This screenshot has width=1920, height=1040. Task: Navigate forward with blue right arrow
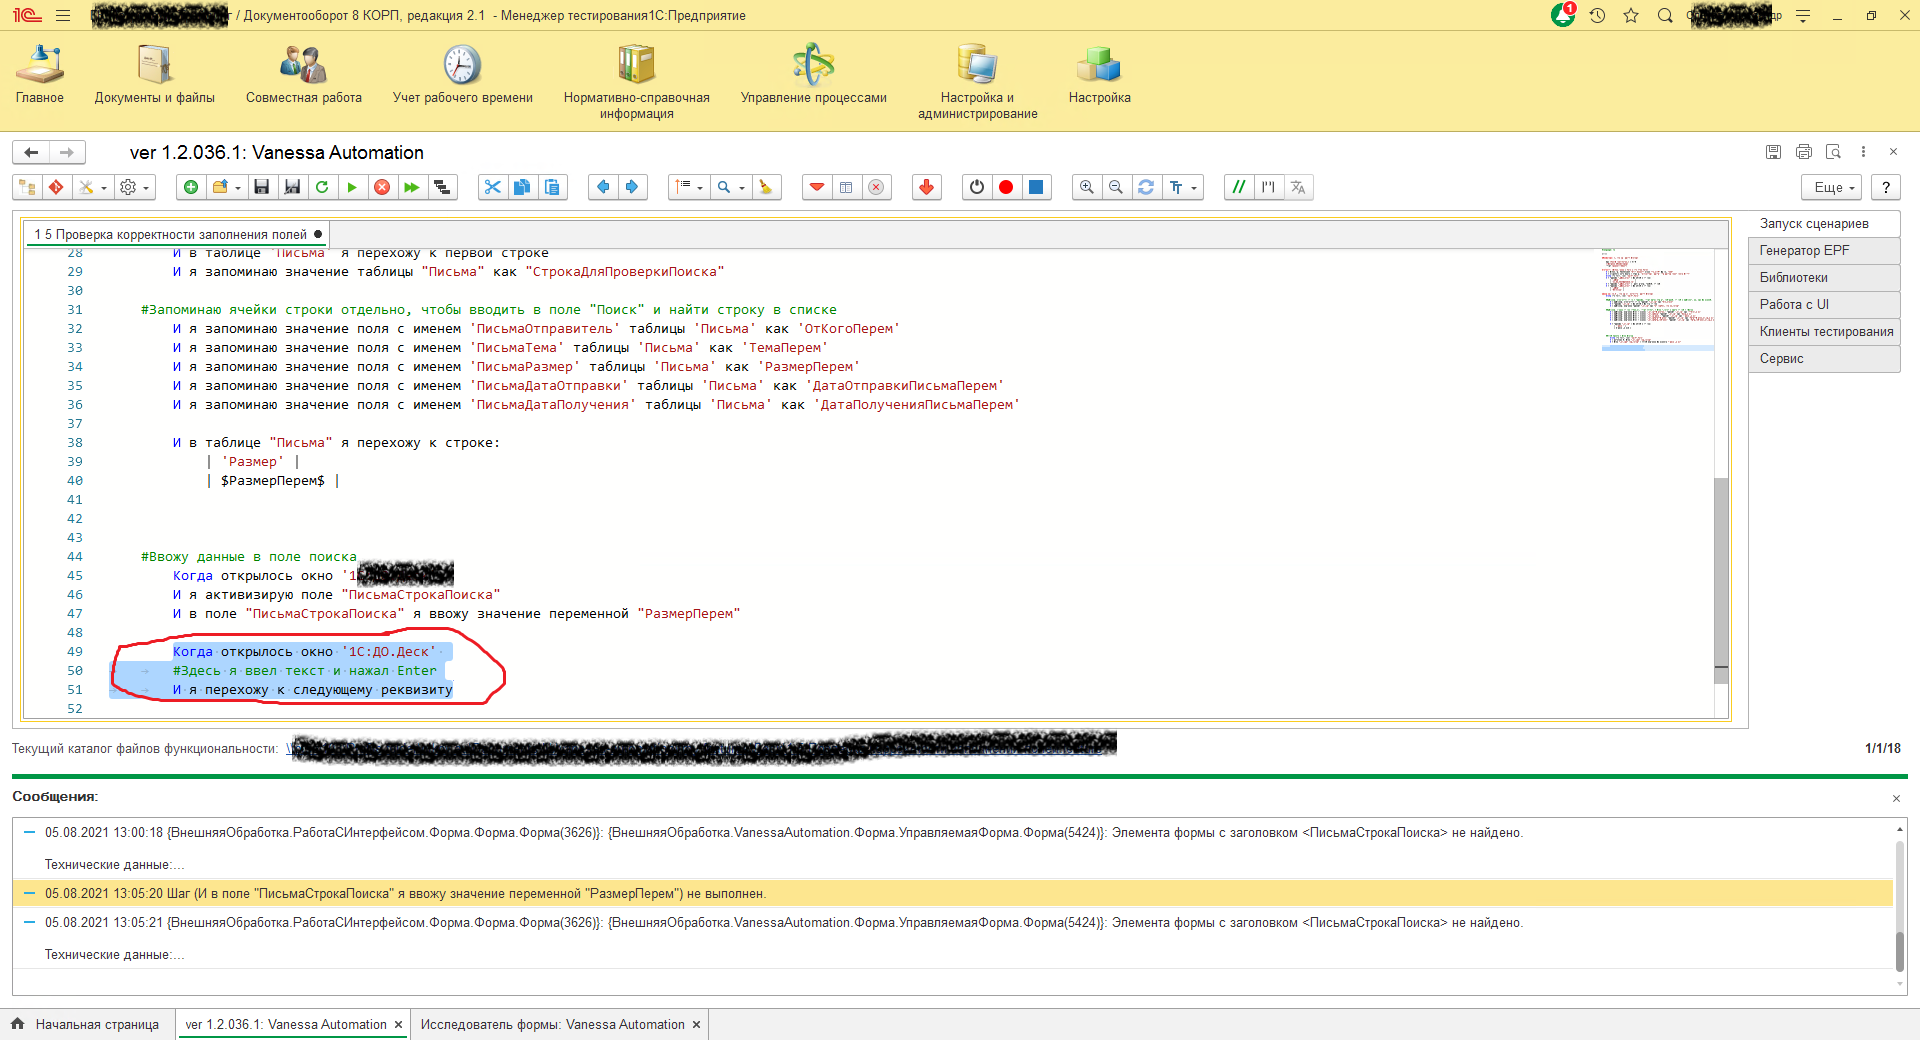[x=632, y=187]
